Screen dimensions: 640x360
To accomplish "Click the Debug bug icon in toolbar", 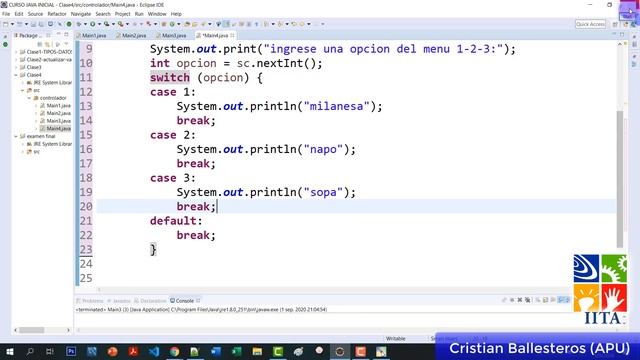I will (79, 24).
